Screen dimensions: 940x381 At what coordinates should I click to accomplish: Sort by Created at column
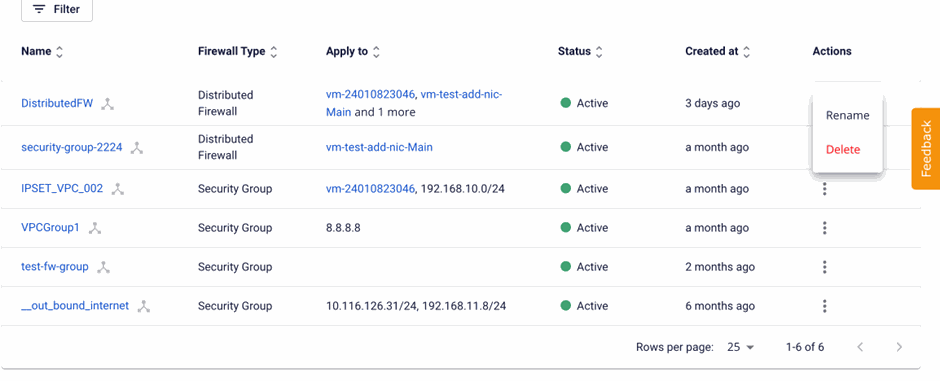(746, 52)
